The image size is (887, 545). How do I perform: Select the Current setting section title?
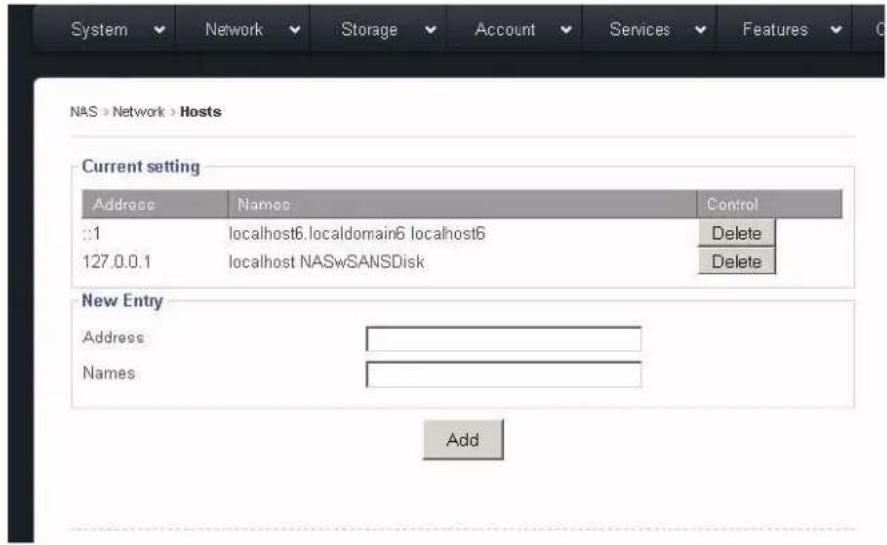pyautogui.click(x=141, y=166)
